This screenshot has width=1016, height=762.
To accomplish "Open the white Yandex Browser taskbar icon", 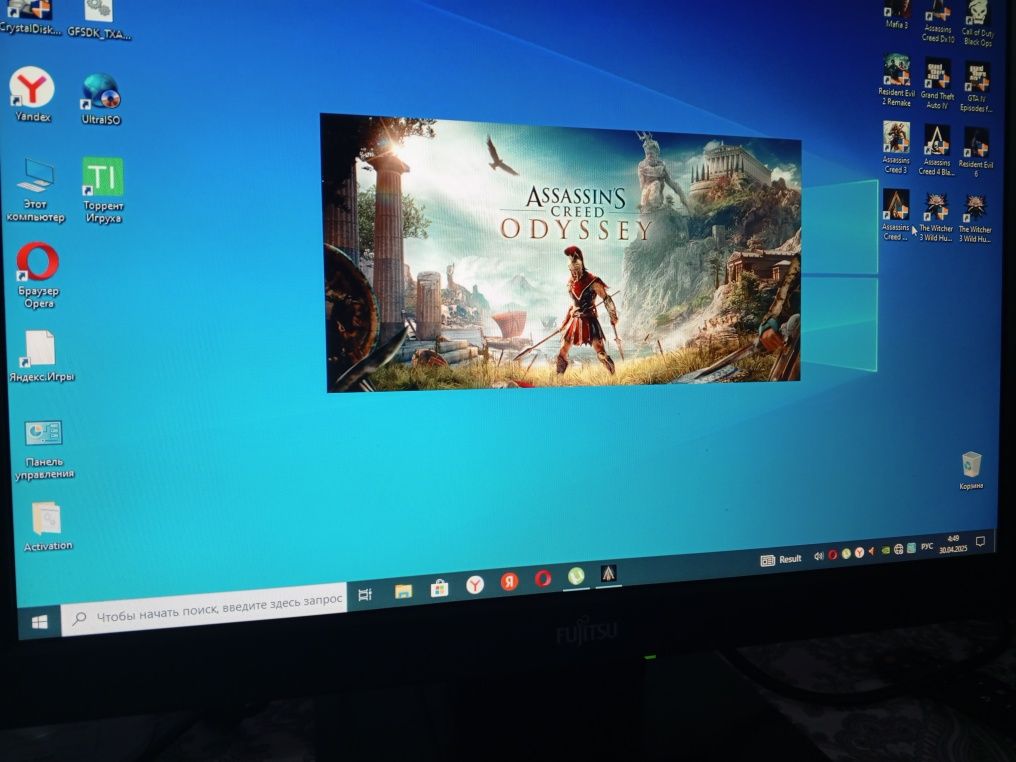I will (x=475, y=585).
